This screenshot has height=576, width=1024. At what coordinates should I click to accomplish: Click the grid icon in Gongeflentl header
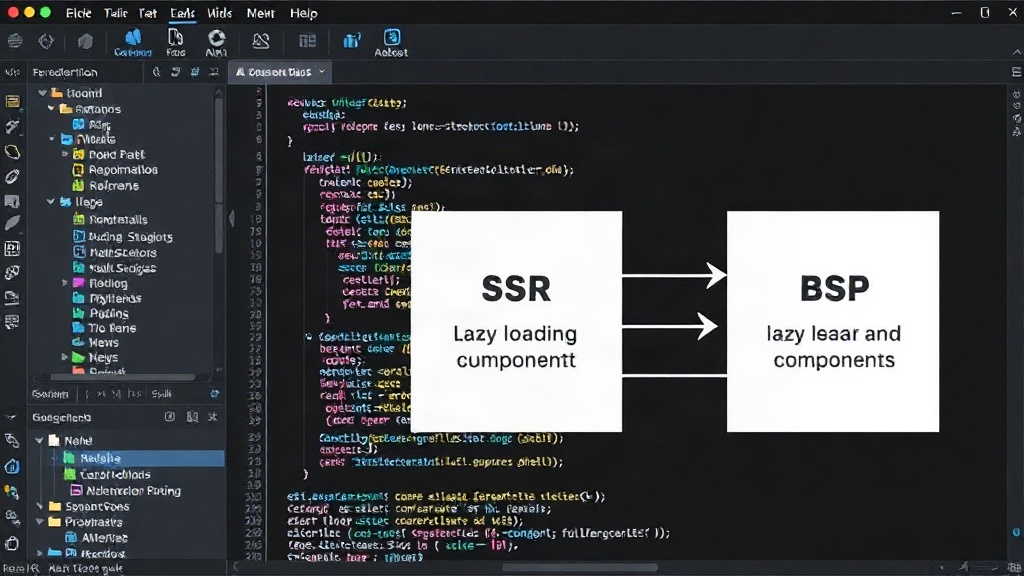pyautogui.click(x=192, y=417)
